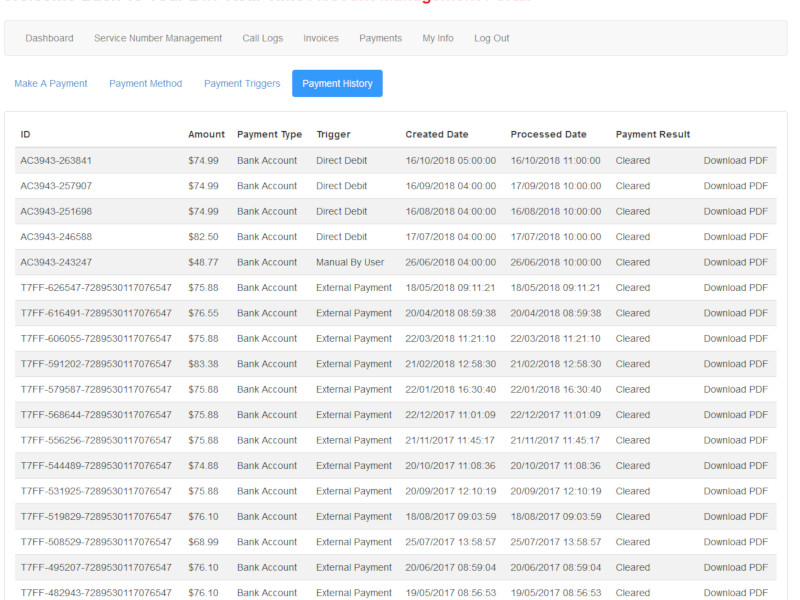This screenshot has width=800, height=600.
Task: Download PDF for the Manual By User payment
Action: click(x=736, y=262)
